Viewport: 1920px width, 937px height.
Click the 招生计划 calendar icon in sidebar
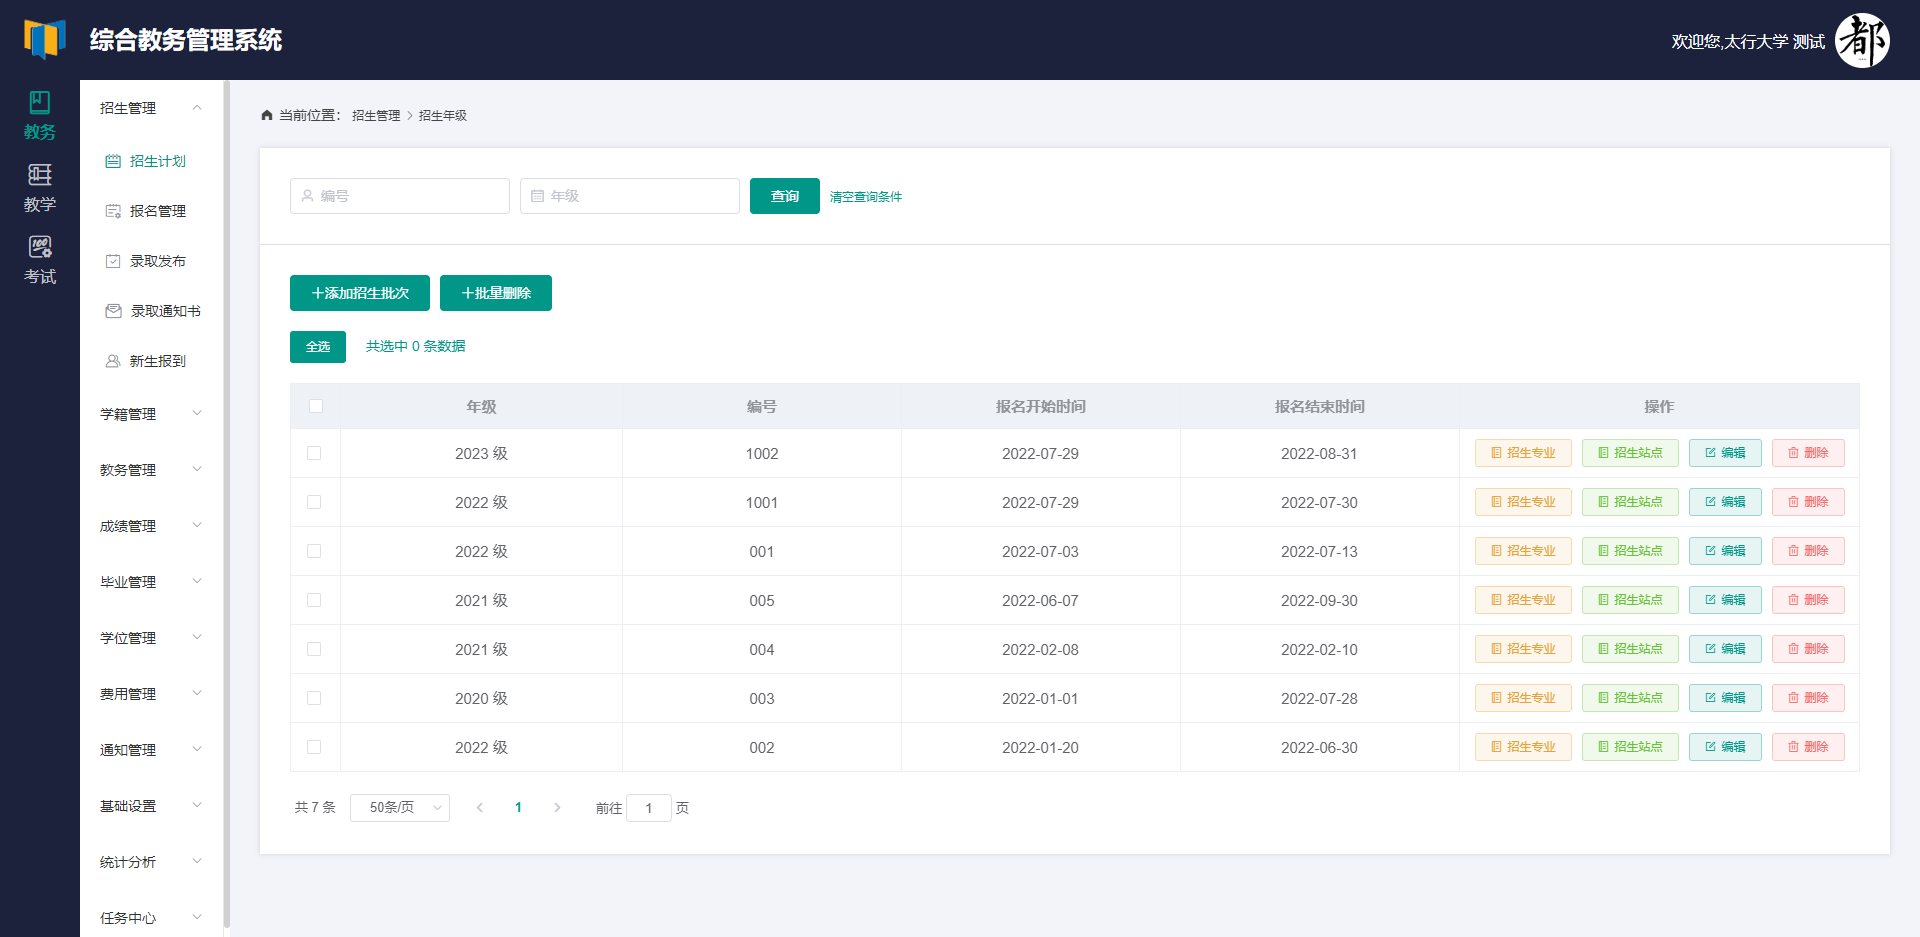(113, 161)
